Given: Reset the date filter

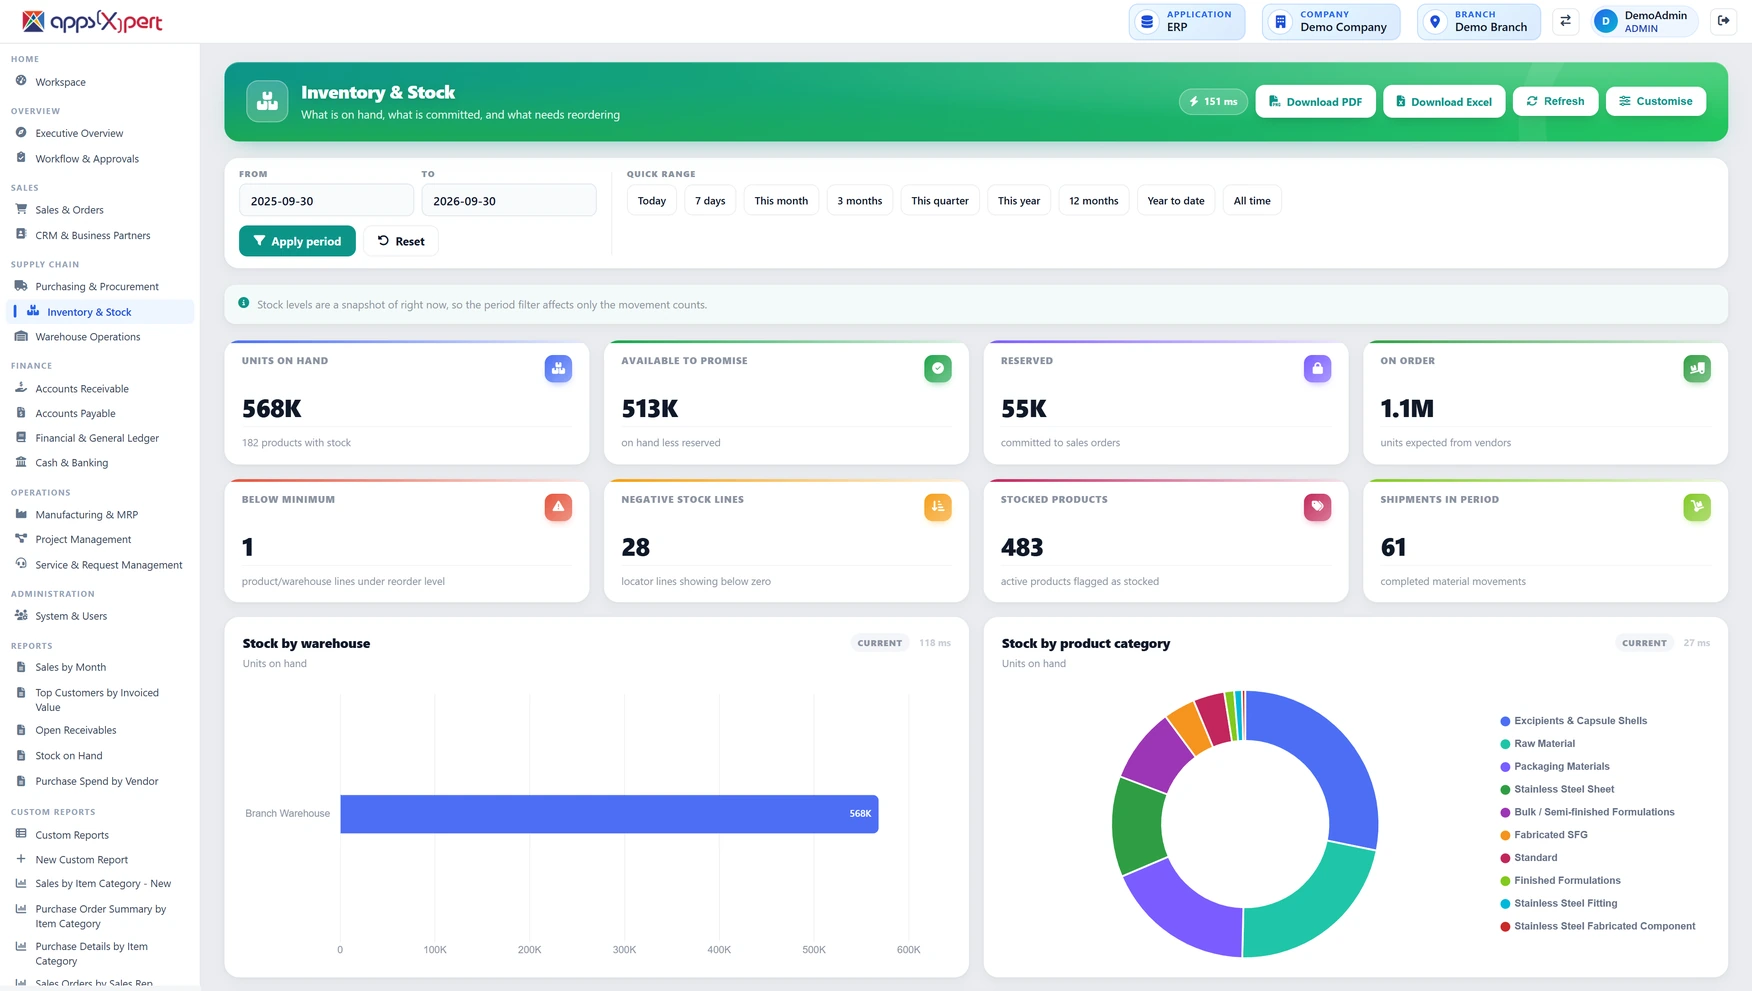Looking at the screenshot, I should pos(400,241).
